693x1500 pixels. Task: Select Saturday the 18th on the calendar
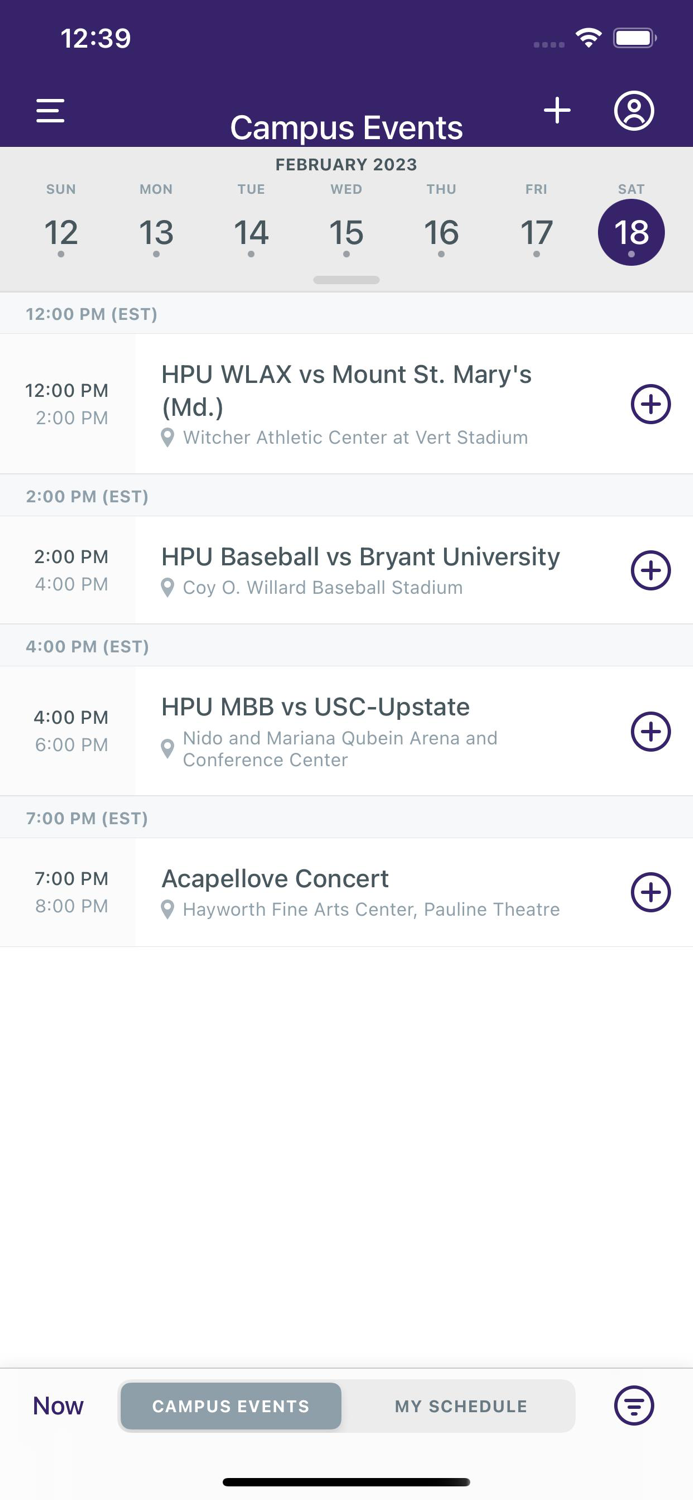point(631,232)
